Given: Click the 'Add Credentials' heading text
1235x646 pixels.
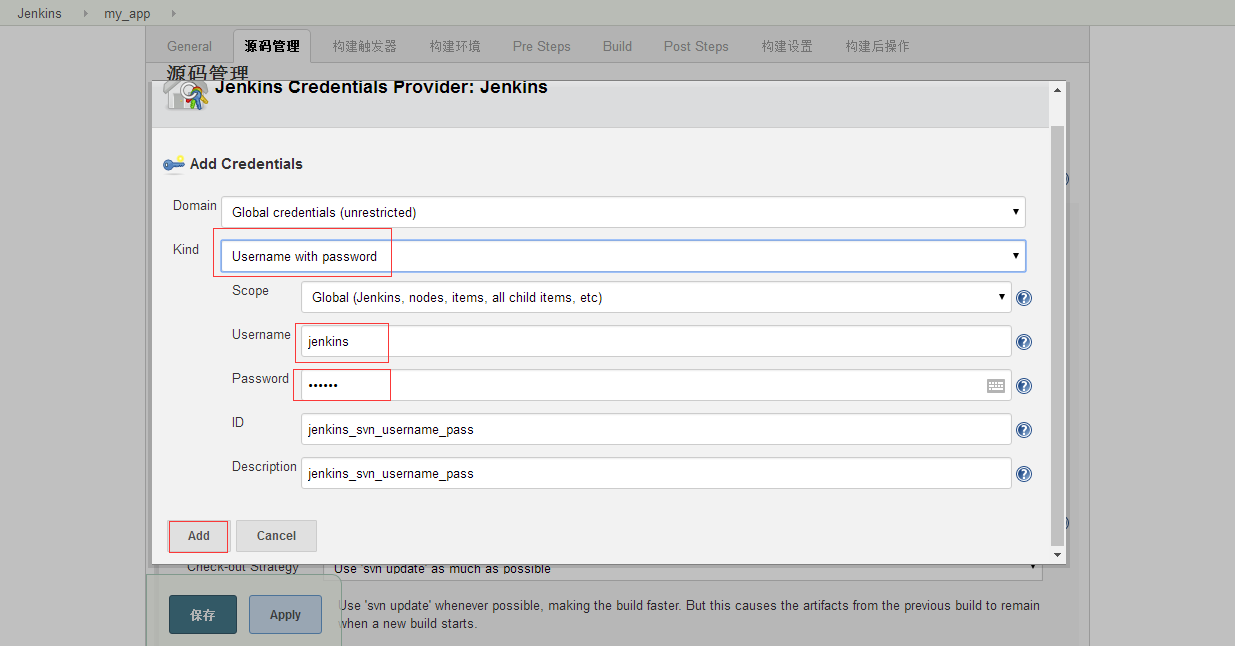Looking at the screenshot, I should [x=246, y=164].
